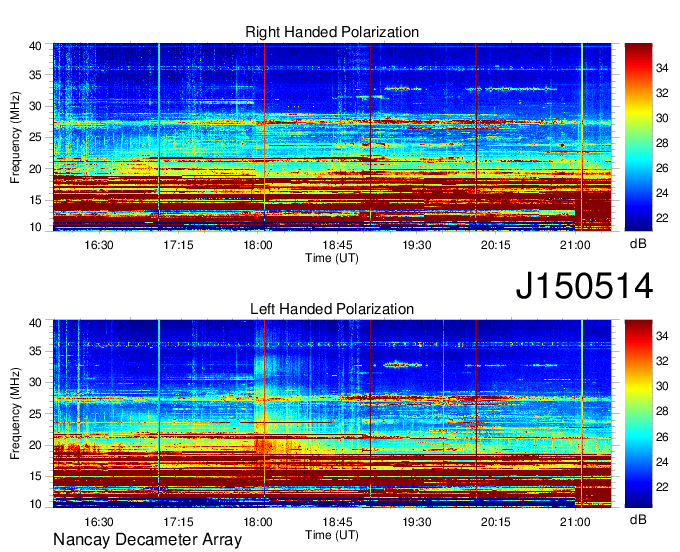The image size is (680, 552).
Task: Click the right-handed spectrogram plot area
Action: 332,137
